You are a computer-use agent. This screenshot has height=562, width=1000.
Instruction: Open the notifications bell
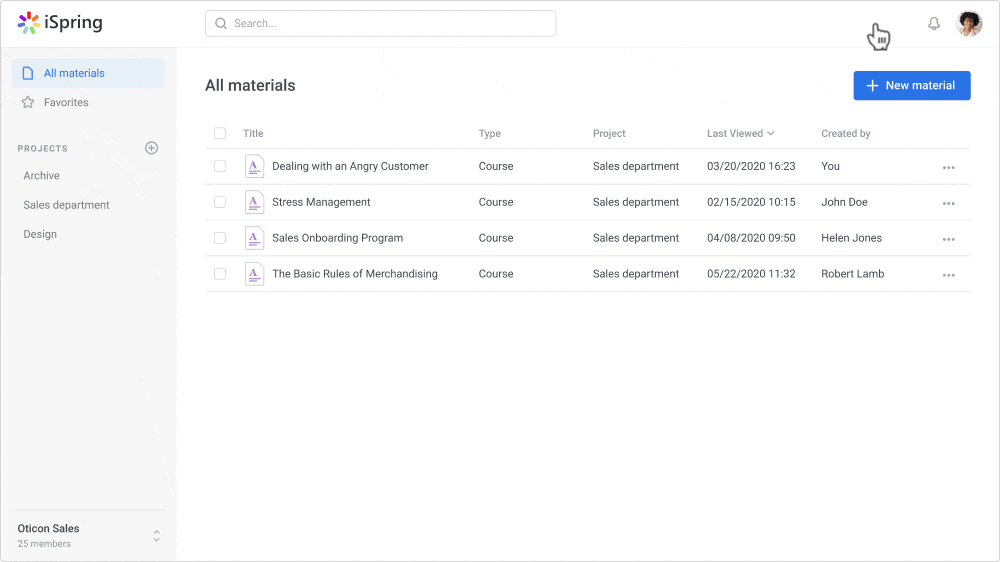[x=934, y=24]
